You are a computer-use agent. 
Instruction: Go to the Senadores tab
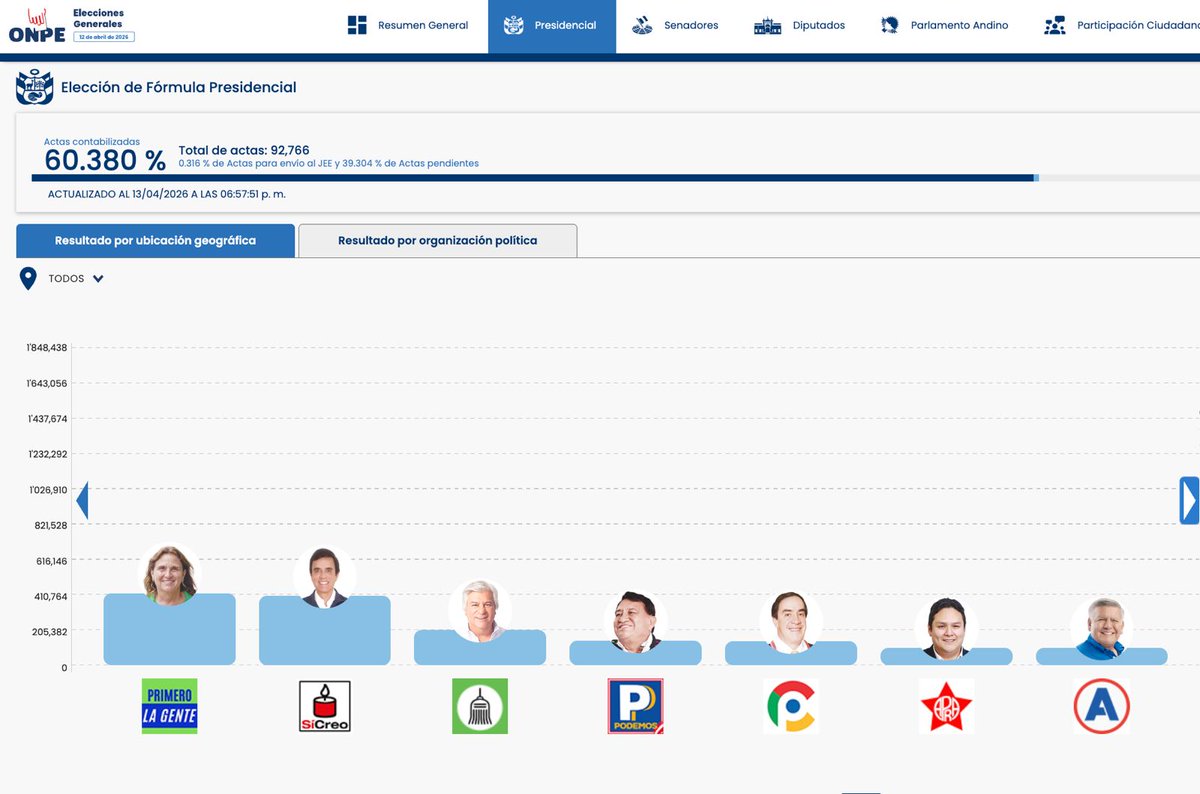[676, 26]
